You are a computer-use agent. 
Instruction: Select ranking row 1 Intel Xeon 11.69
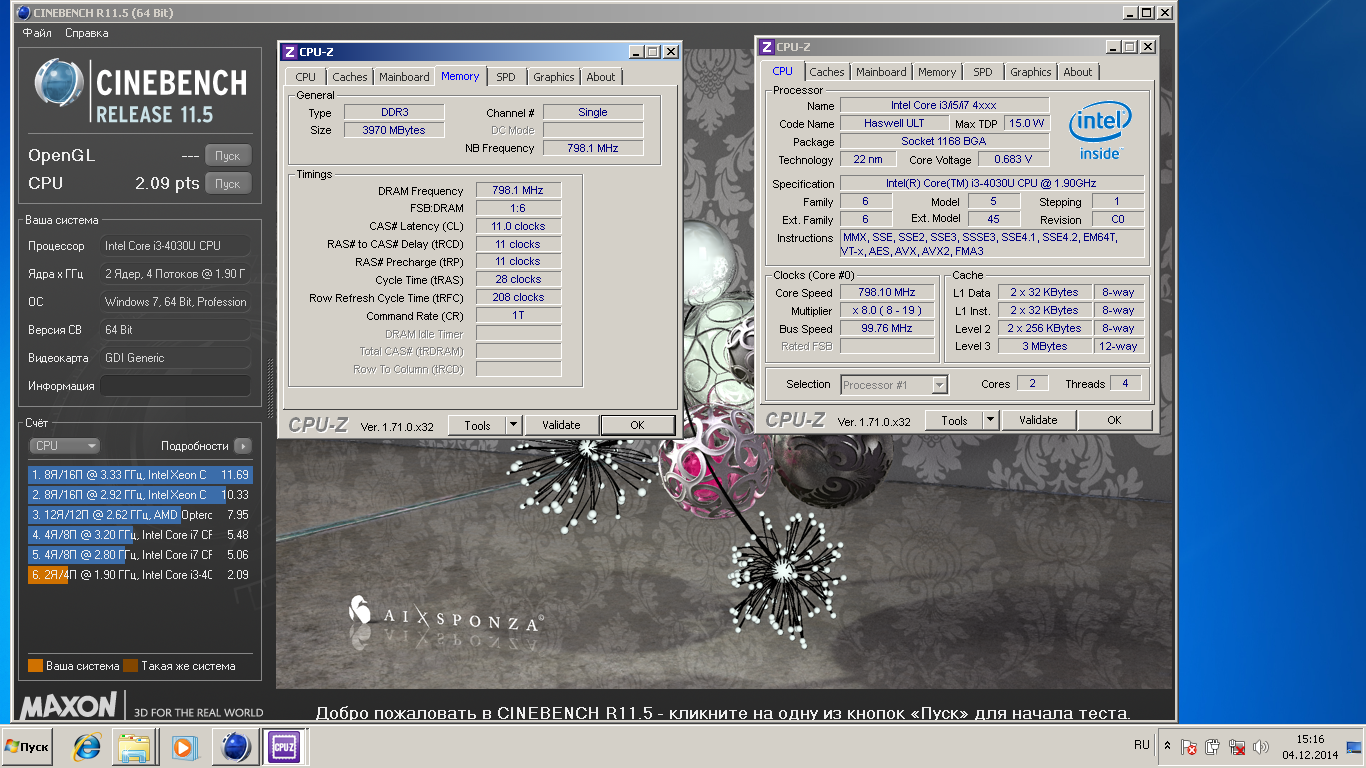[x=140, y=475]
